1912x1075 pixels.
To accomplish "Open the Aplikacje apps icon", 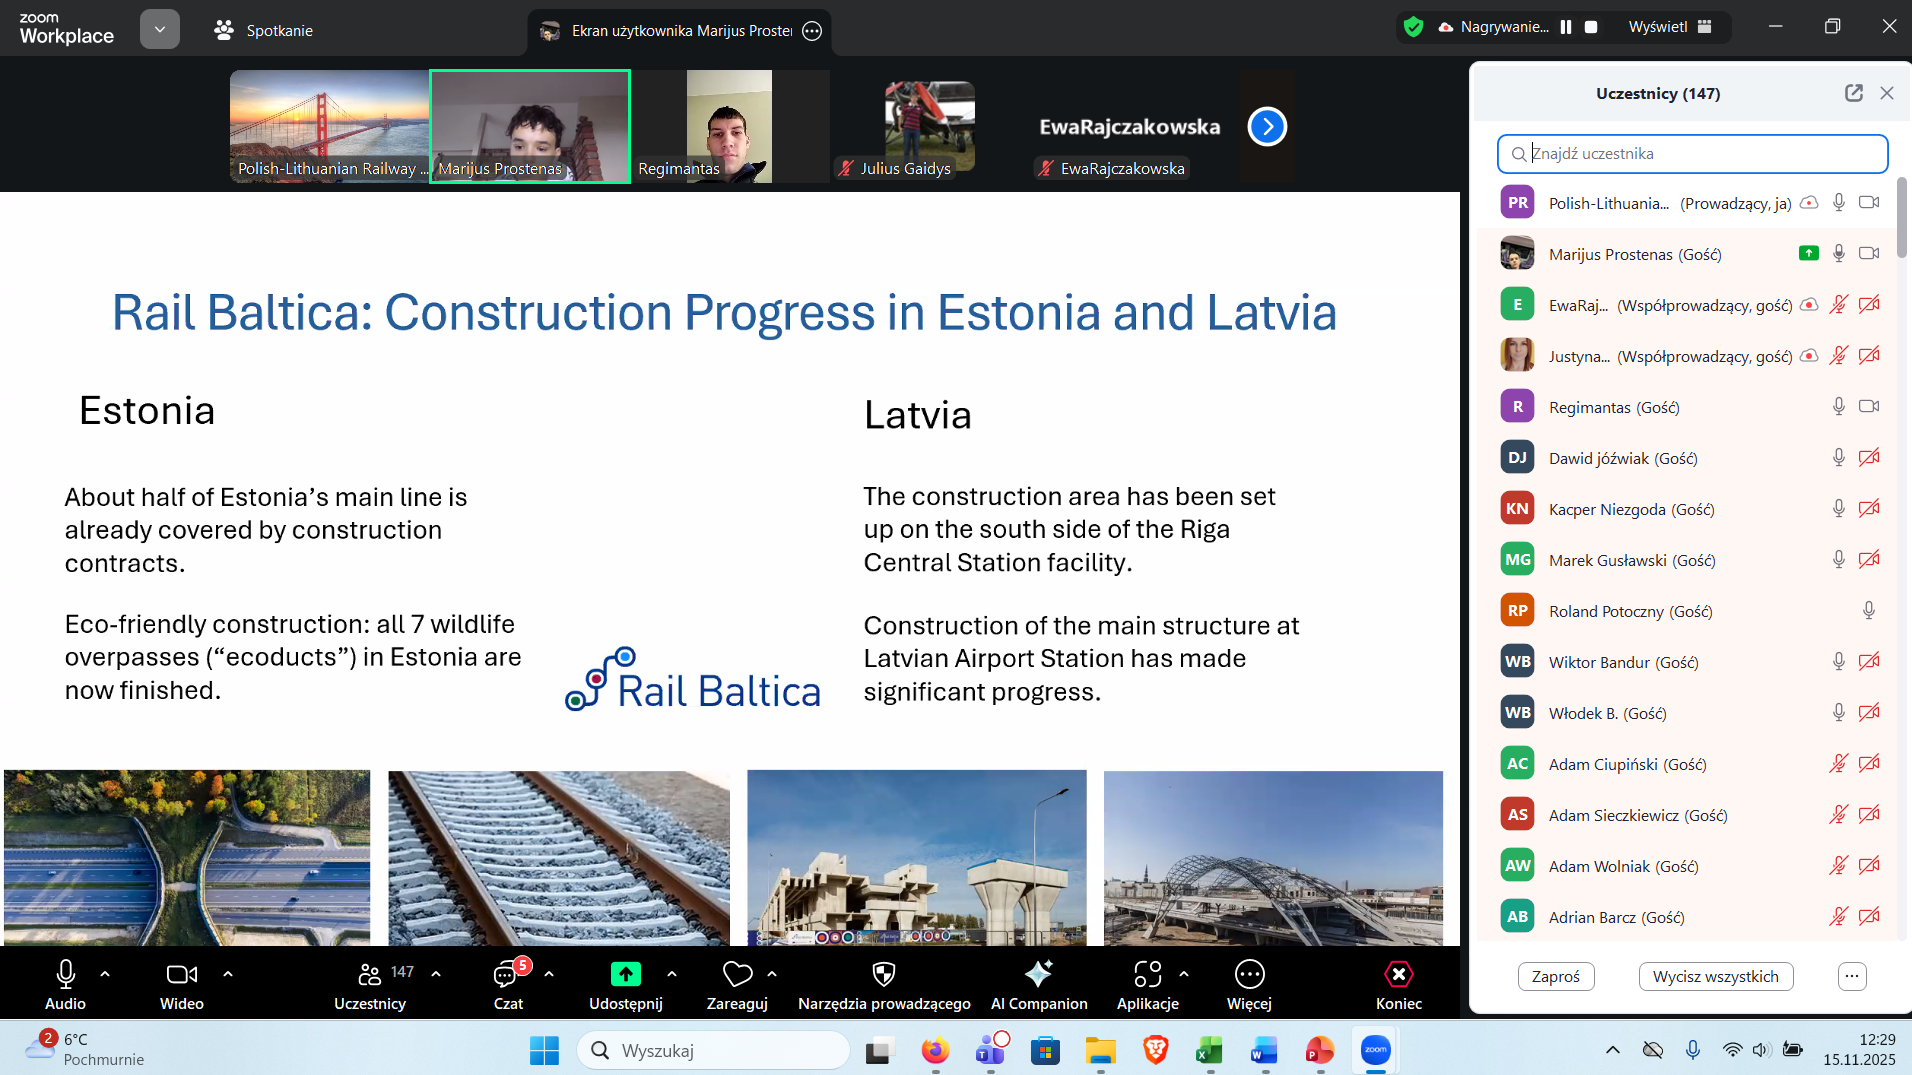I will 1147,974.
